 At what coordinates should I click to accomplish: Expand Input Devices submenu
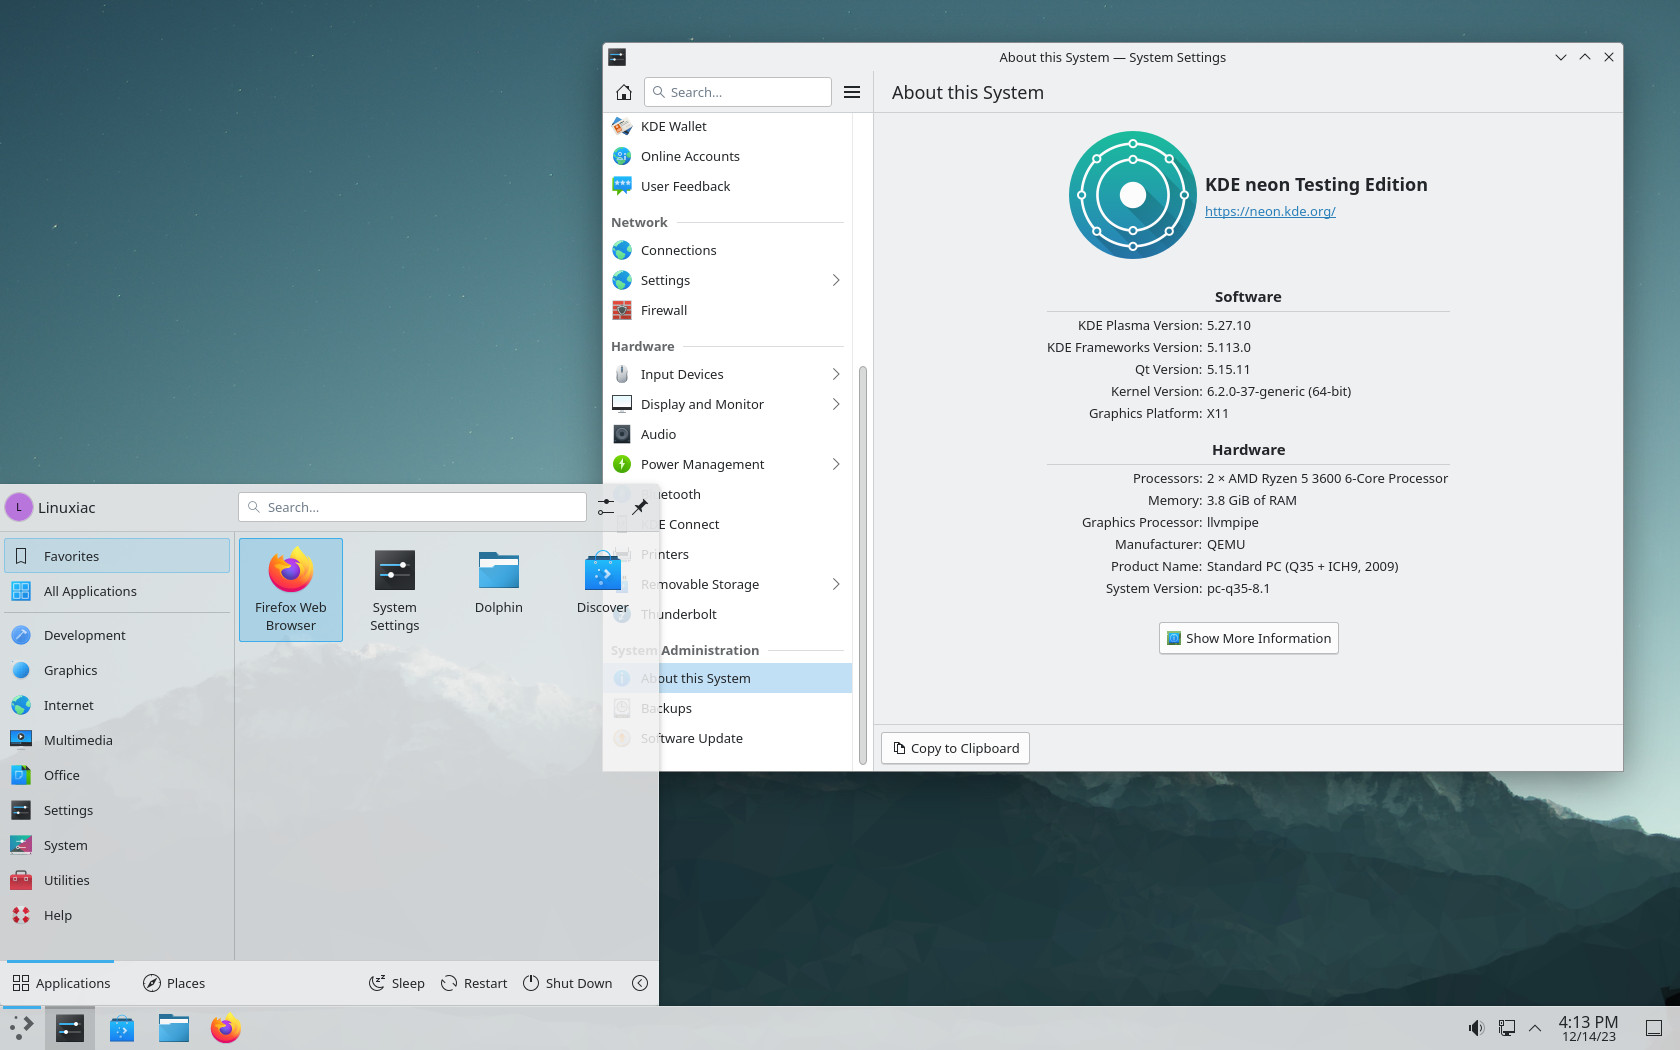point(836,374)
